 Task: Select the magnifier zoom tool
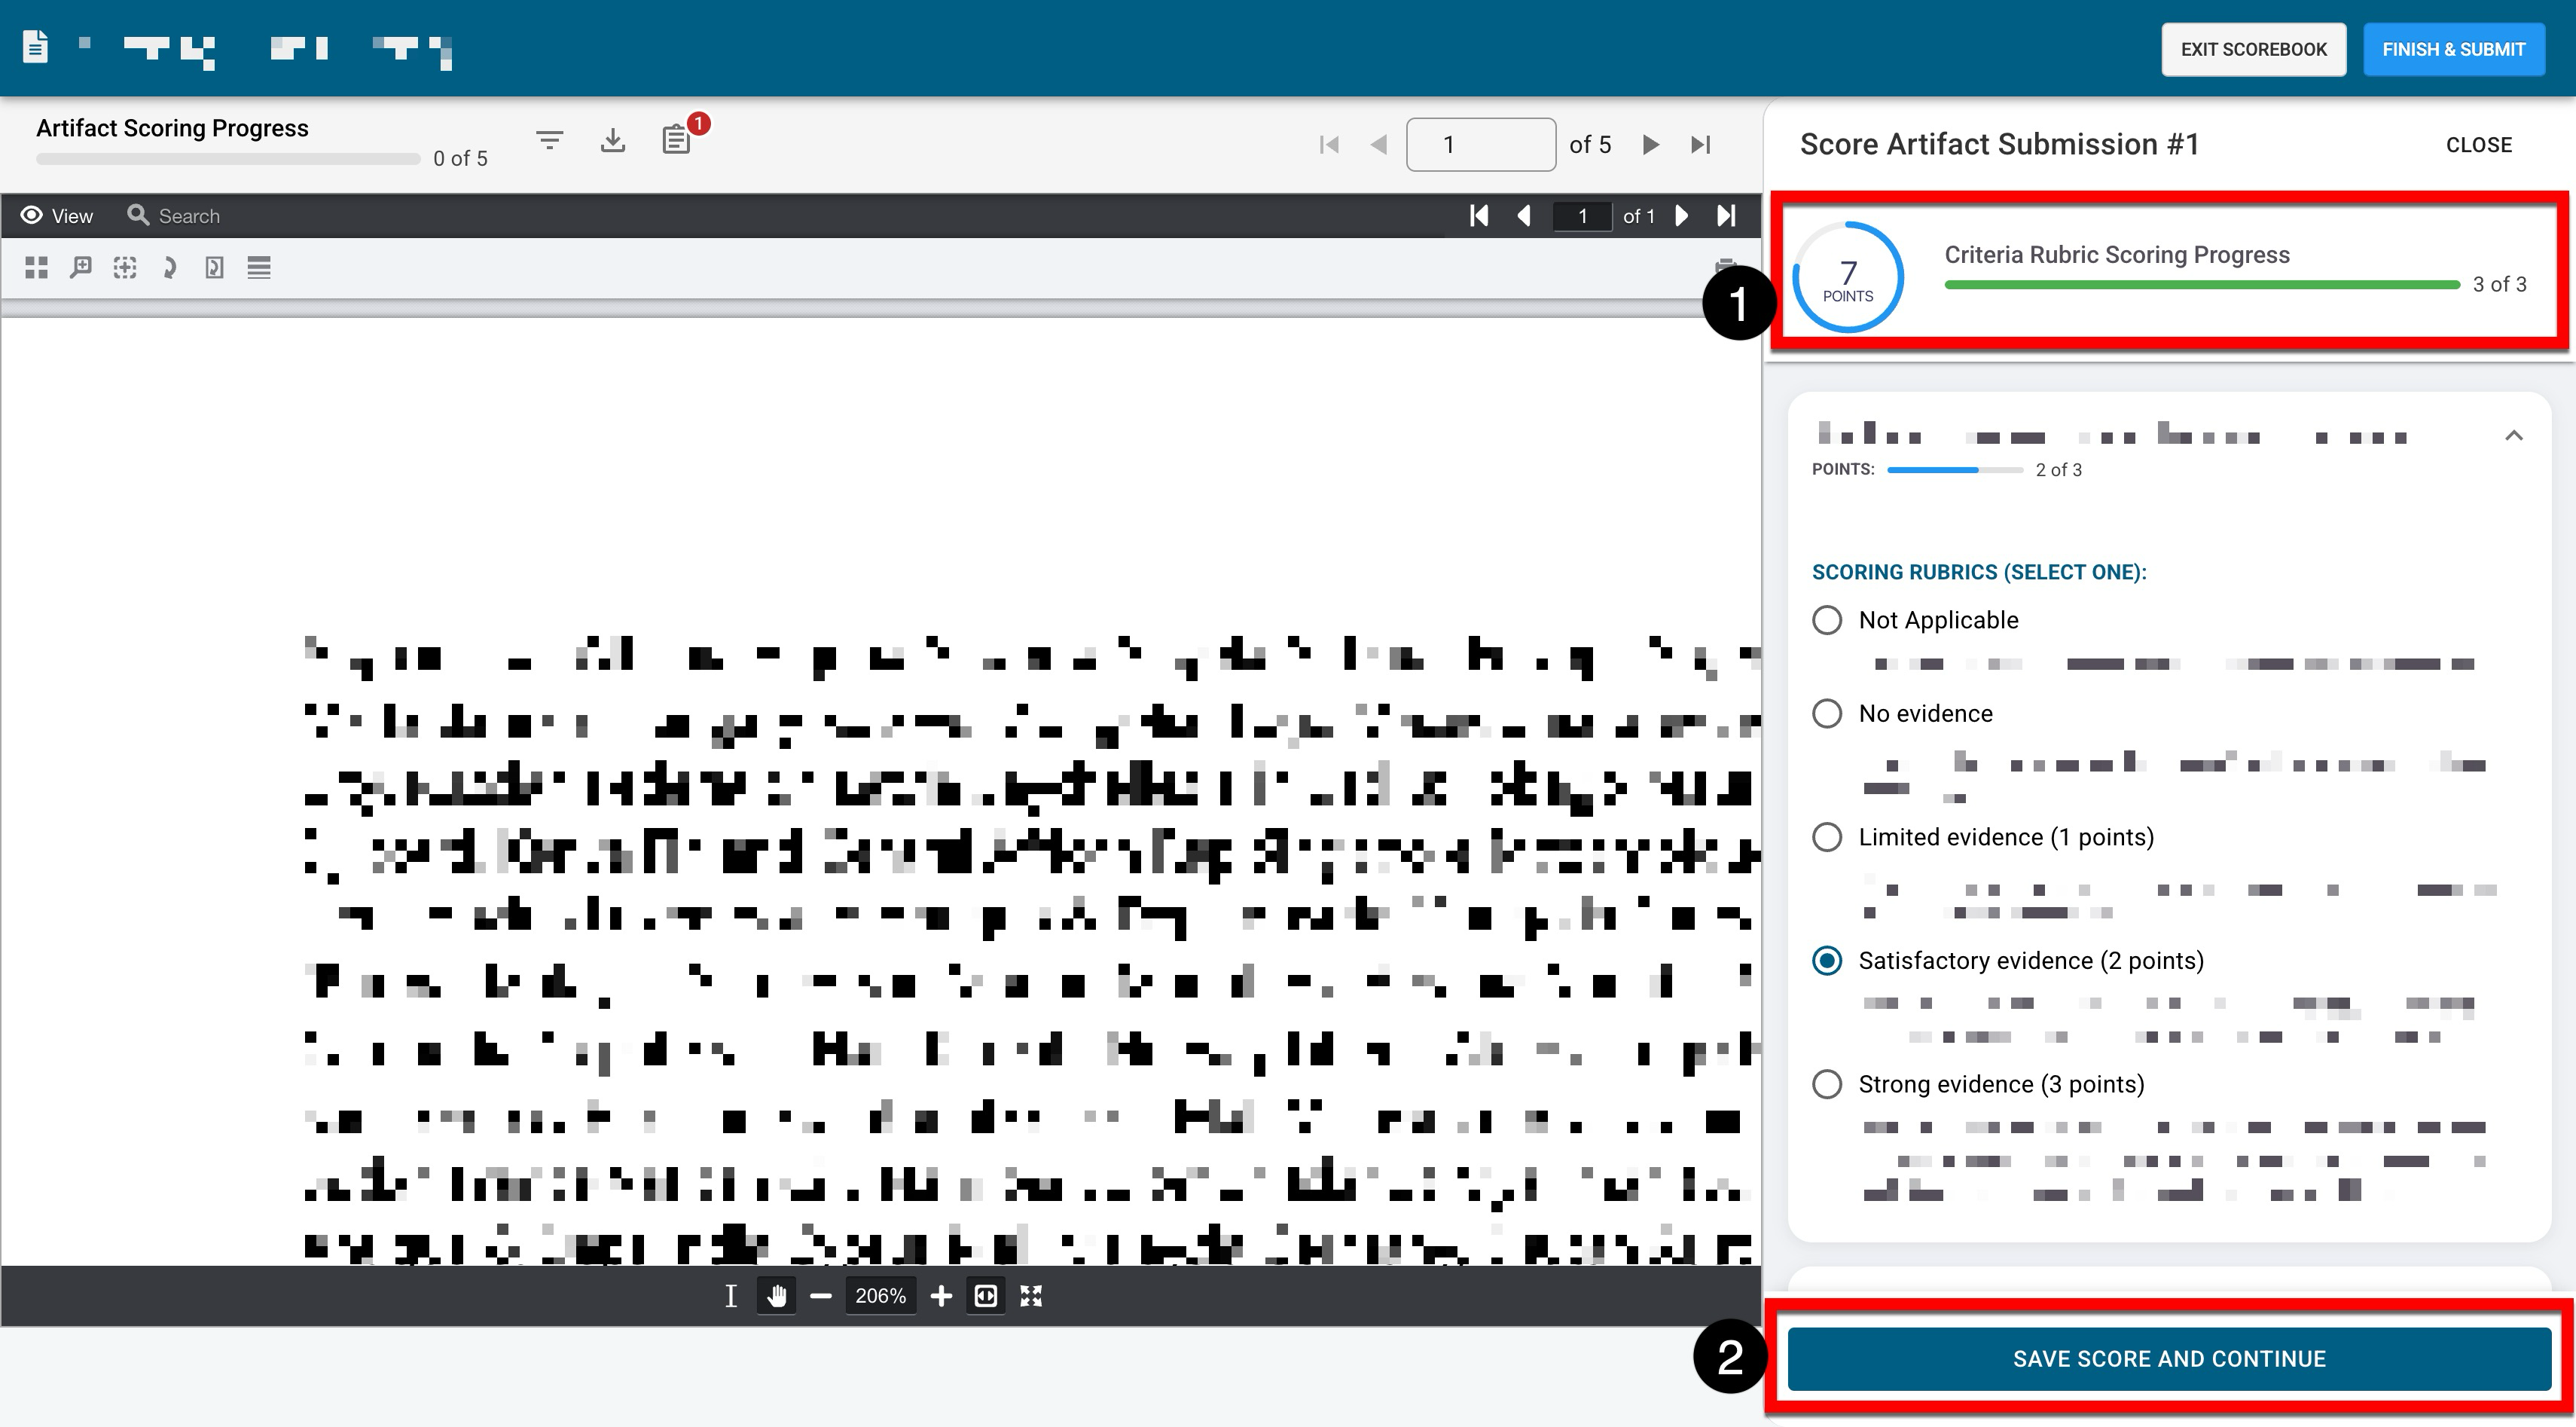coord(81,267)
